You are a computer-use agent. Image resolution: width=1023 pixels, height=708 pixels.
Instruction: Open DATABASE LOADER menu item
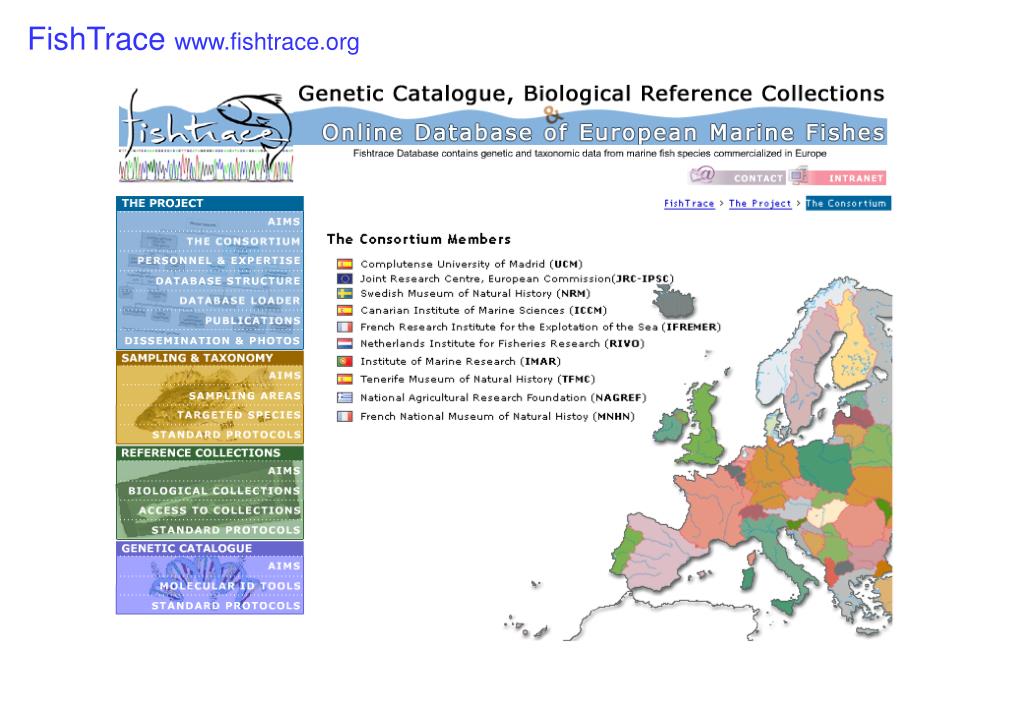pyautogui.click(x=240, y=301)
